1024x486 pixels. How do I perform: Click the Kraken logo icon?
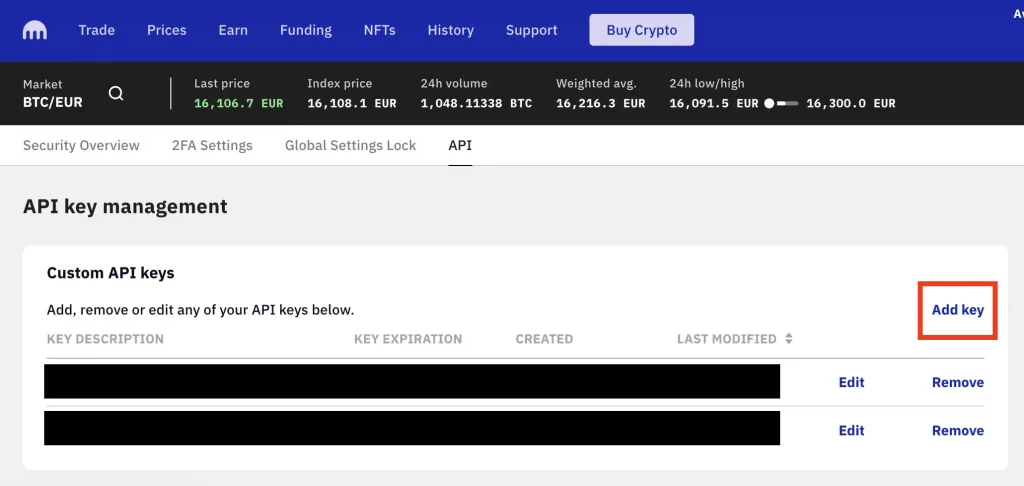click(35, 30)
